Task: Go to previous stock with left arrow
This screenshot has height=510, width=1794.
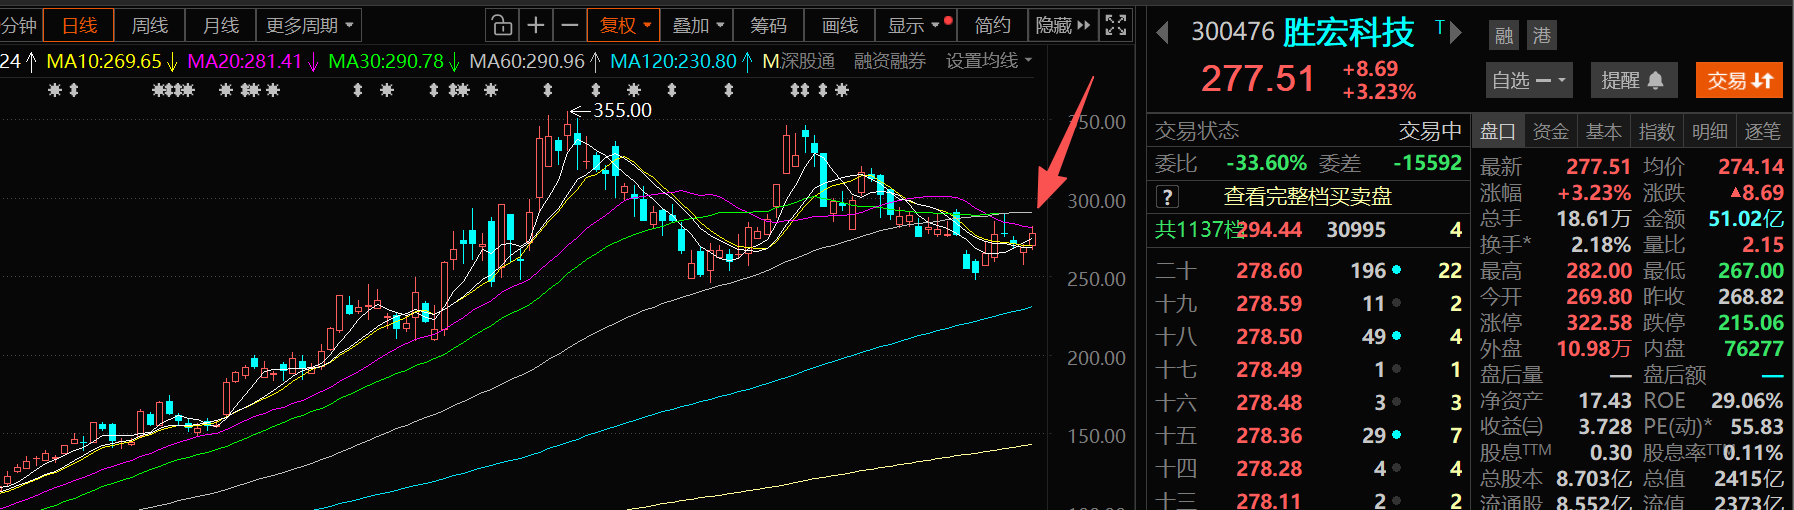Action: tap(1162, 33)
